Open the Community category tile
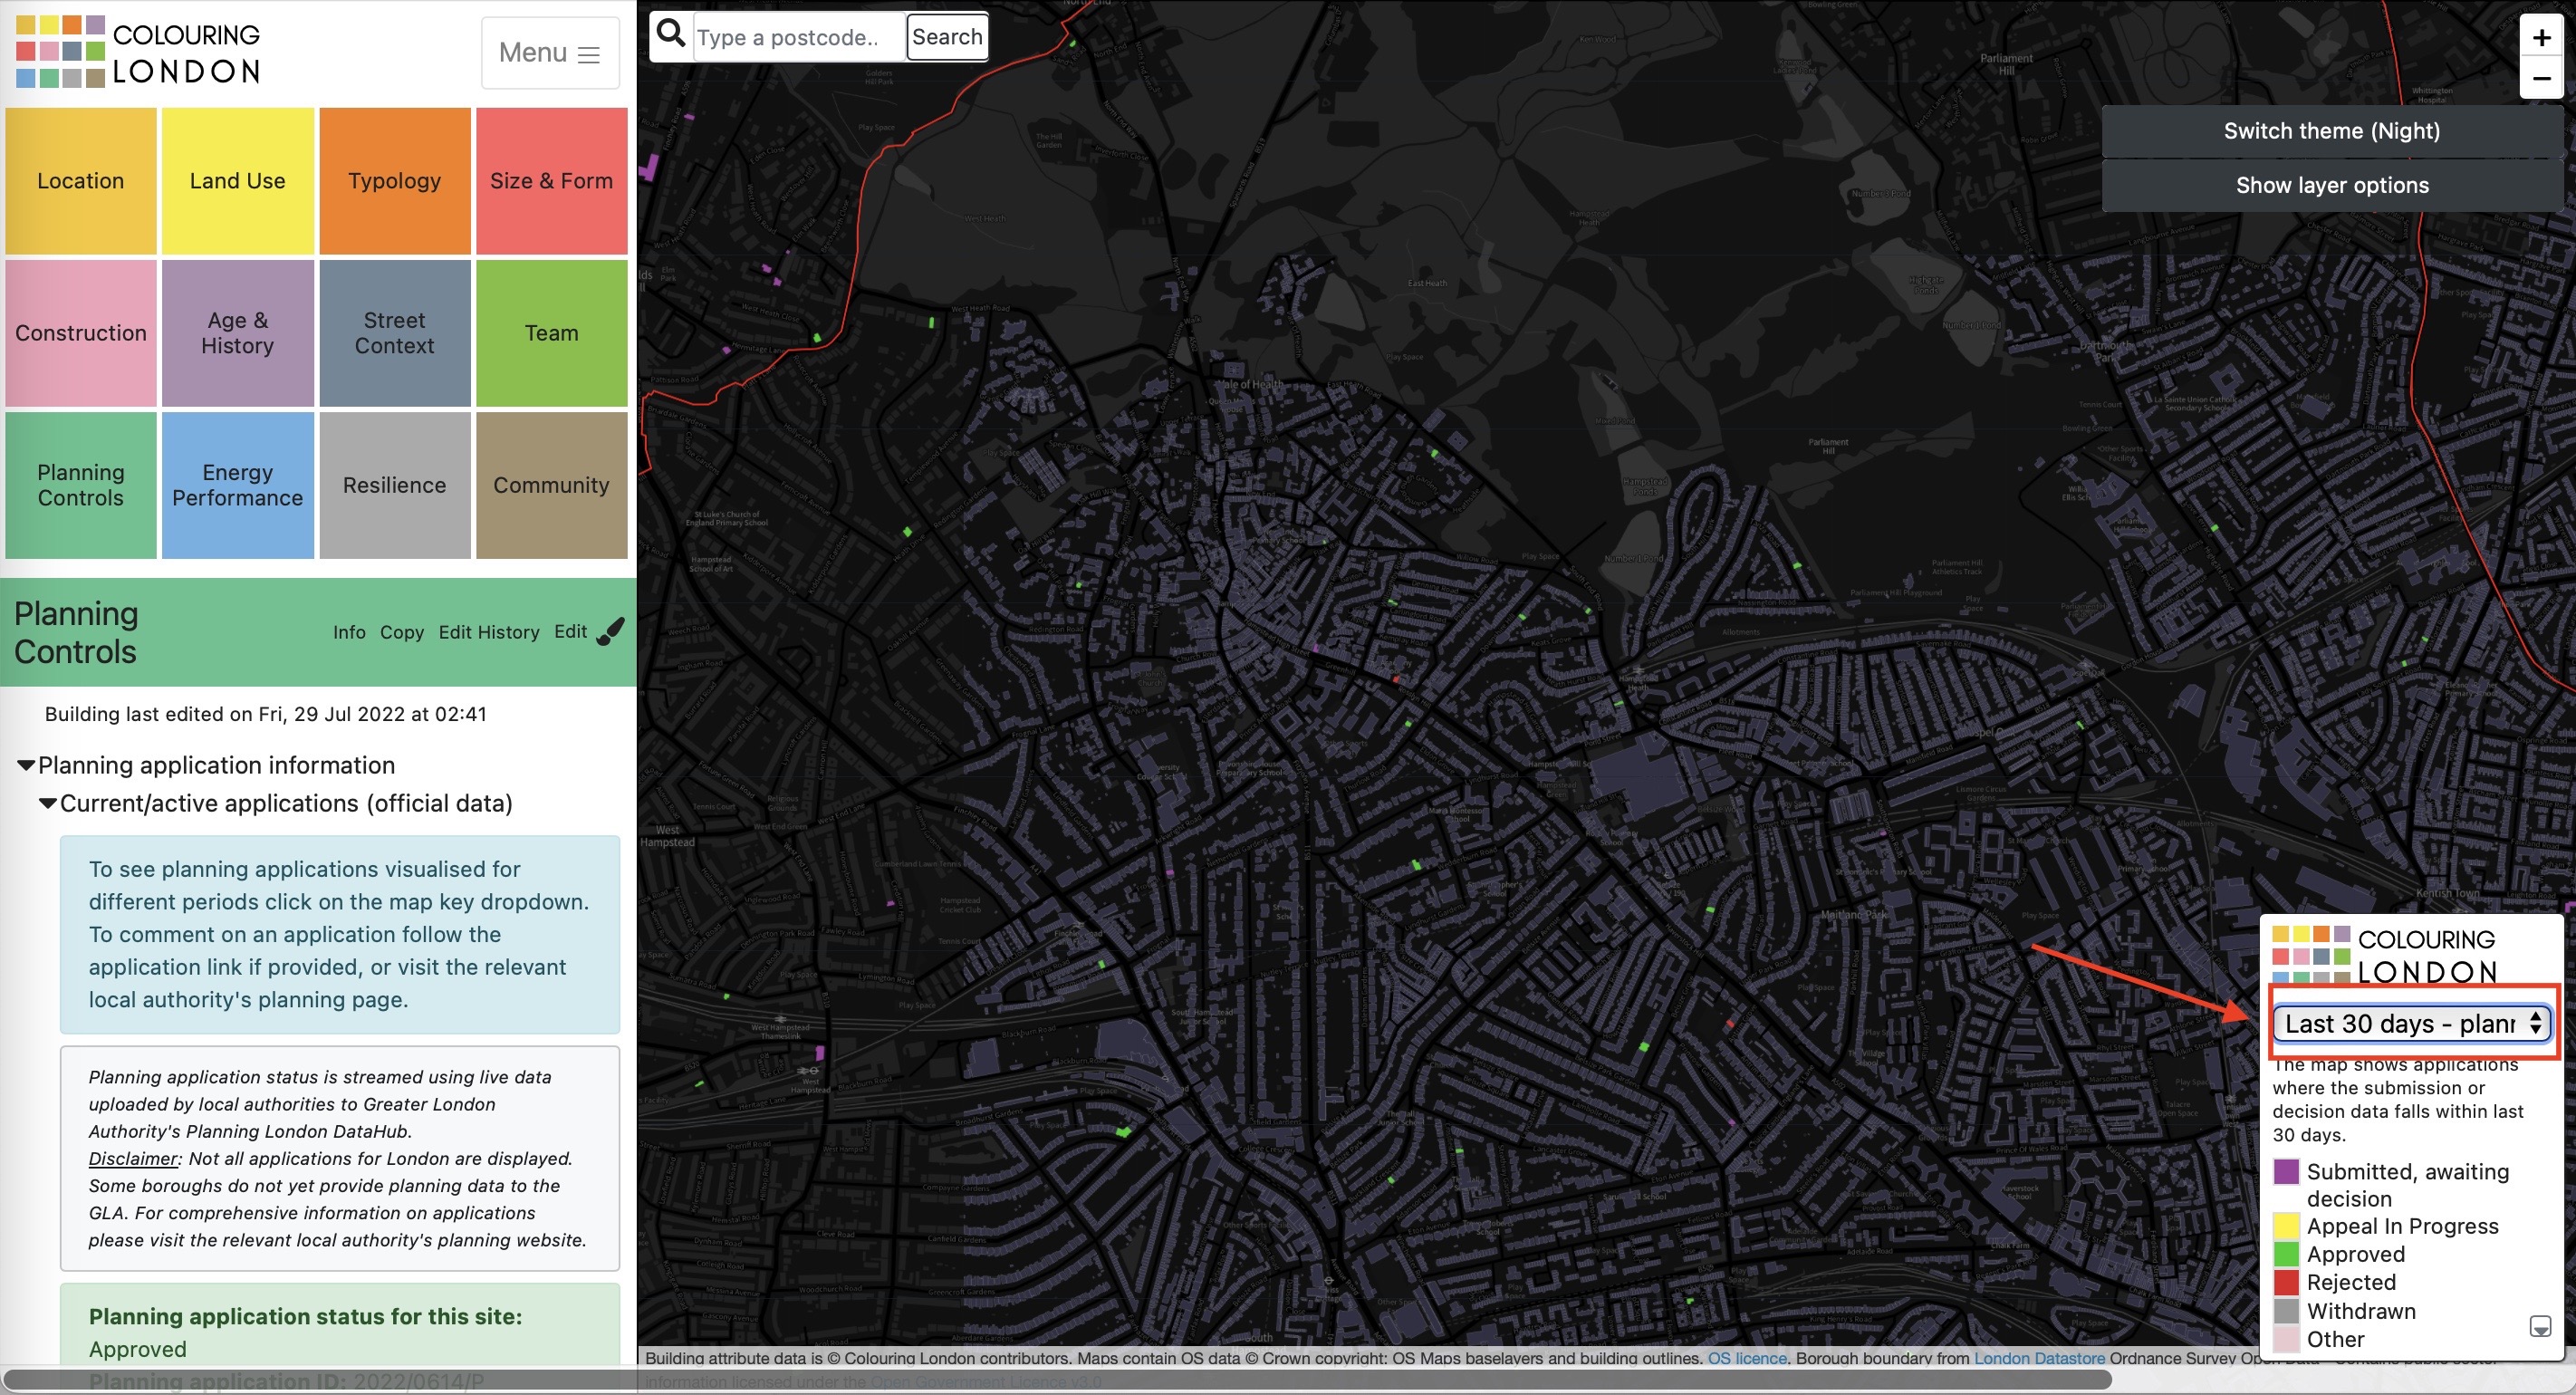The image size is (2576, 1395). (x=551, y=485)
